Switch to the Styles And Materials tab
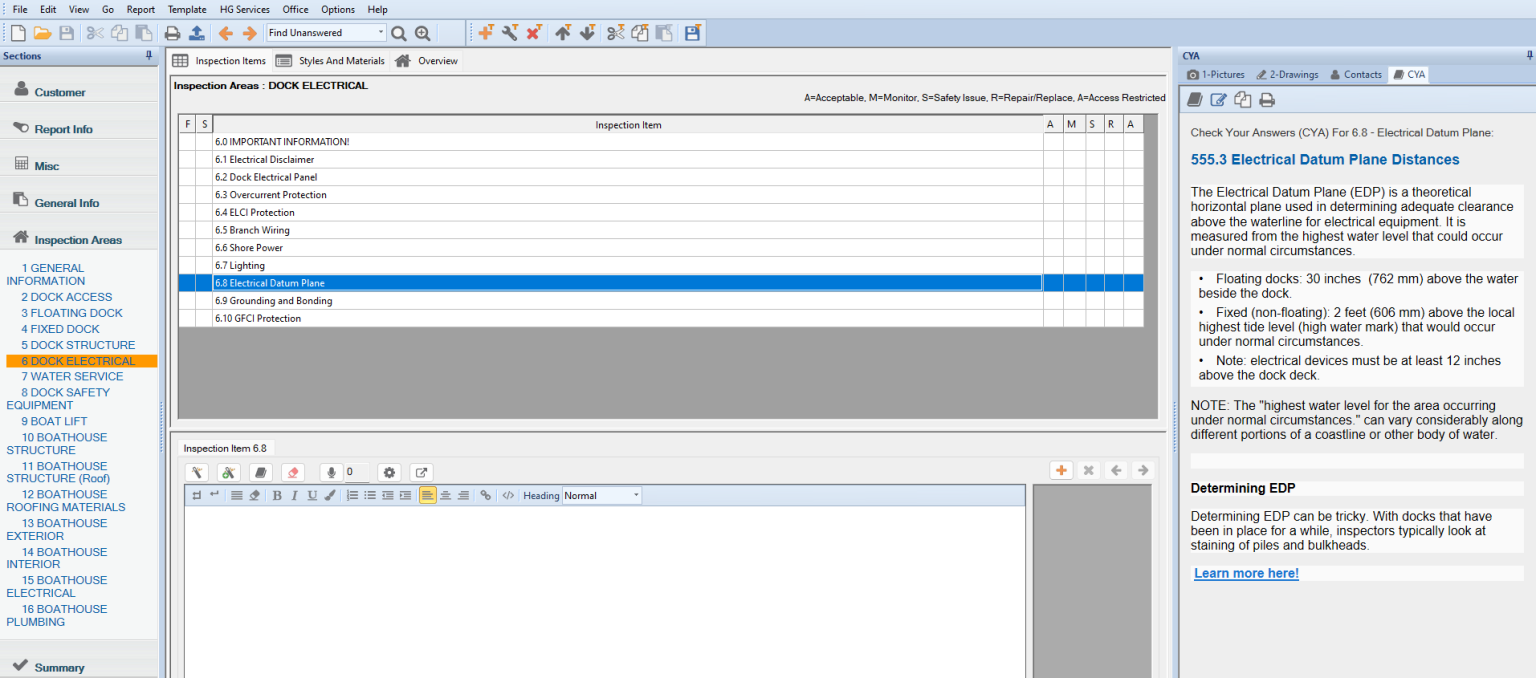The image size is (1536, 678). (x=331, y=61)
